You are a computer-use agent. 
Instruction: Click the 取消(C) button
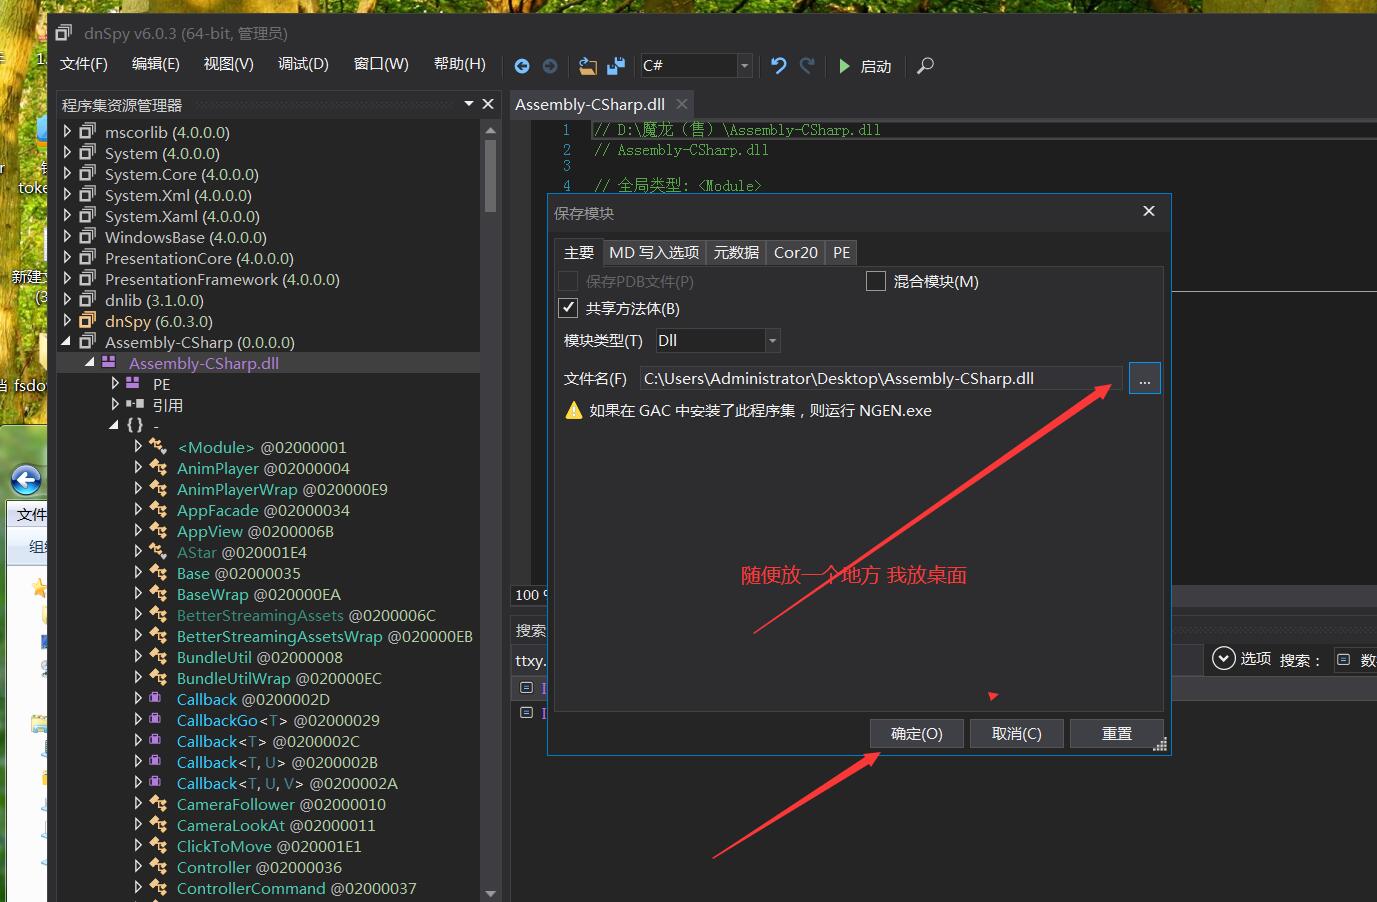coord(1016,733)
